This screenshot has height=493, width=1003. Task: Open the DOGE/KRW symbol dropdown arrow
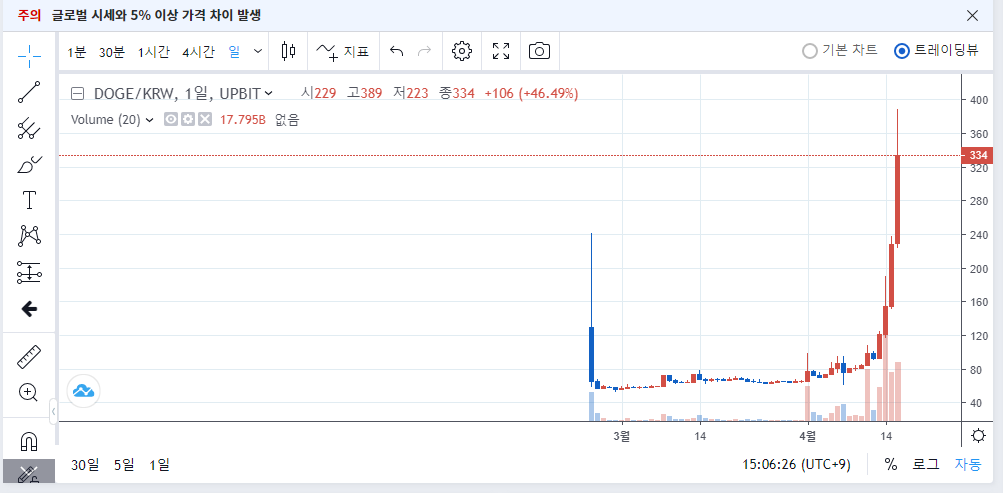point(269,93)
